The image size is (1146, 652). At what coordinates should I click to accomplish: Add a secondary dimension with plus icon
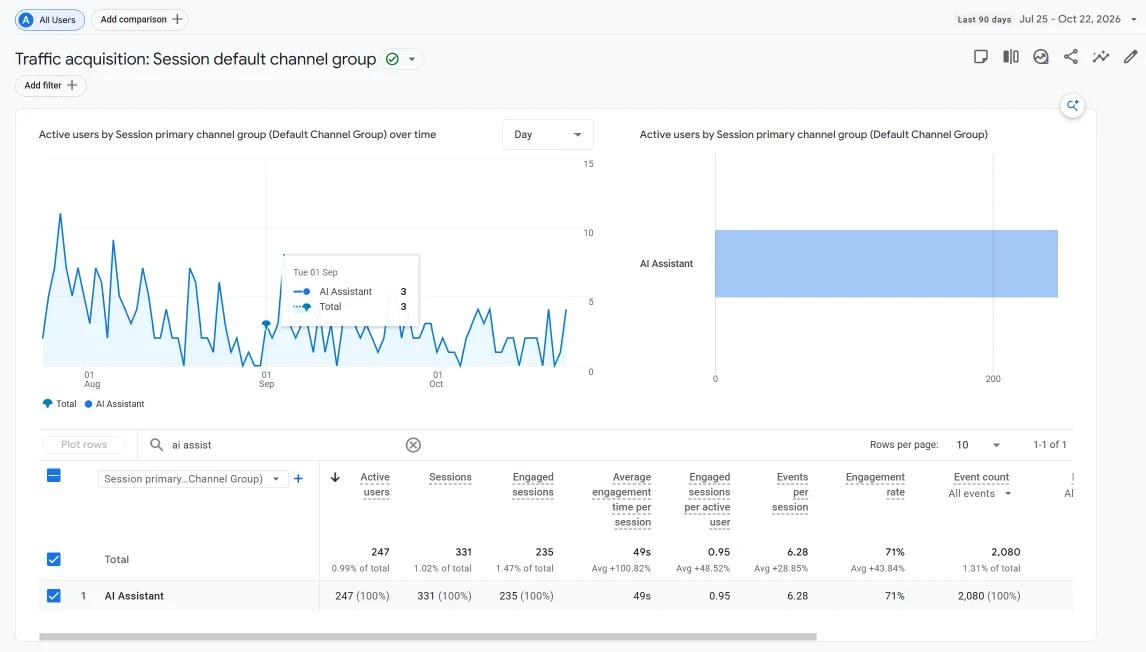[298, 479]
